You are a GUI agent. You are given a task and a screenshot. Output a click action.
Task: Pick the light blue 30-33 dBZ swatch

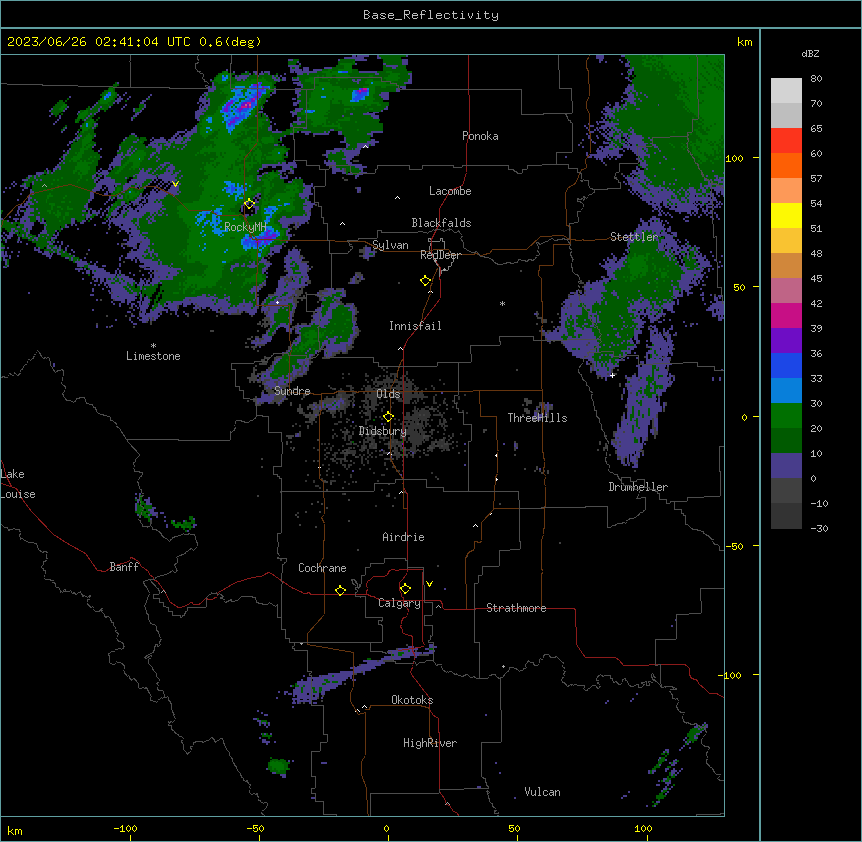(x=786, y=391)
